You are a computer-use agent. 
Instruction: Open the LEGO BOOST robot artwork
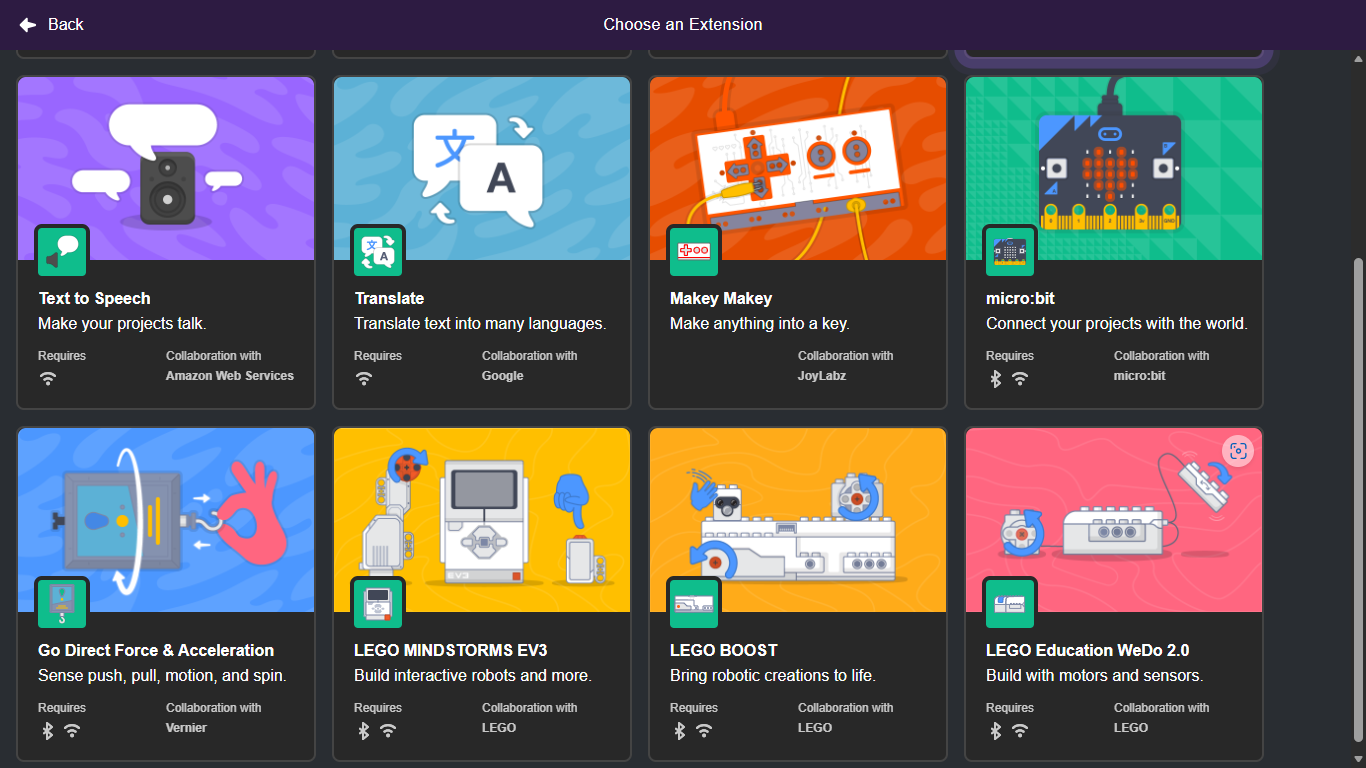pos(798,520)
